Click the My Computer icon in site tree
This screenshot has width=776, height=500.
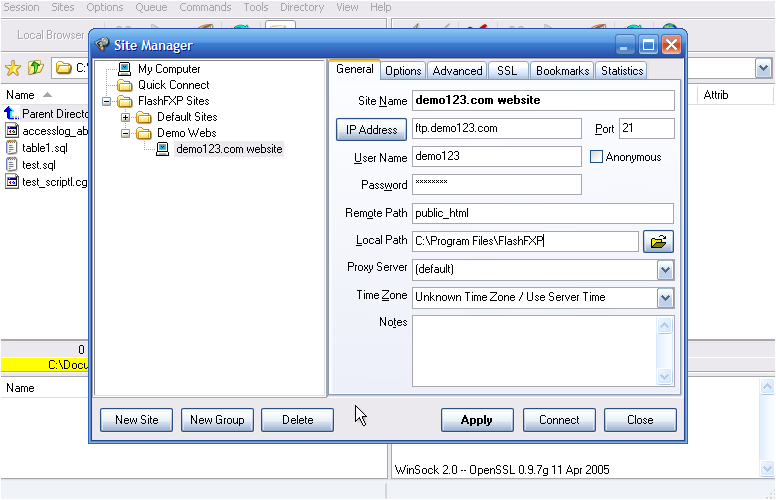[x=125, y=69]
